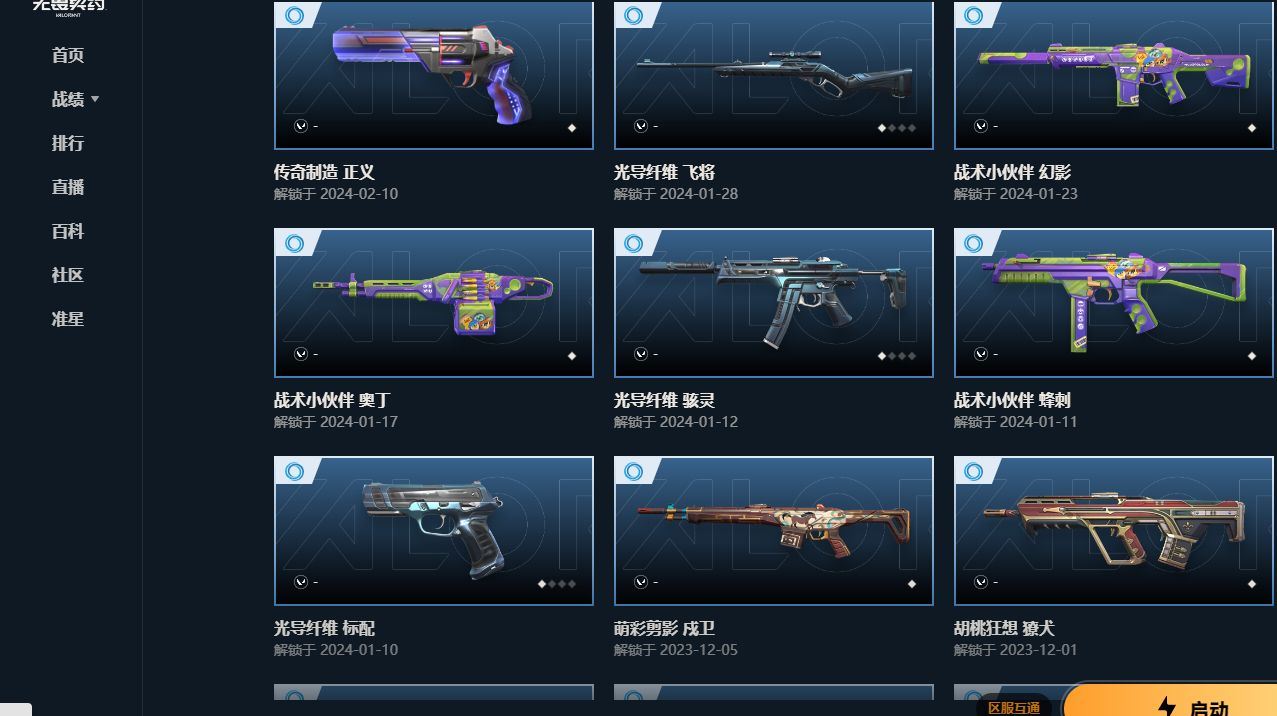Click the 传奇制造 正义 skin title
1277x716 pixels.
click(324, 172)
